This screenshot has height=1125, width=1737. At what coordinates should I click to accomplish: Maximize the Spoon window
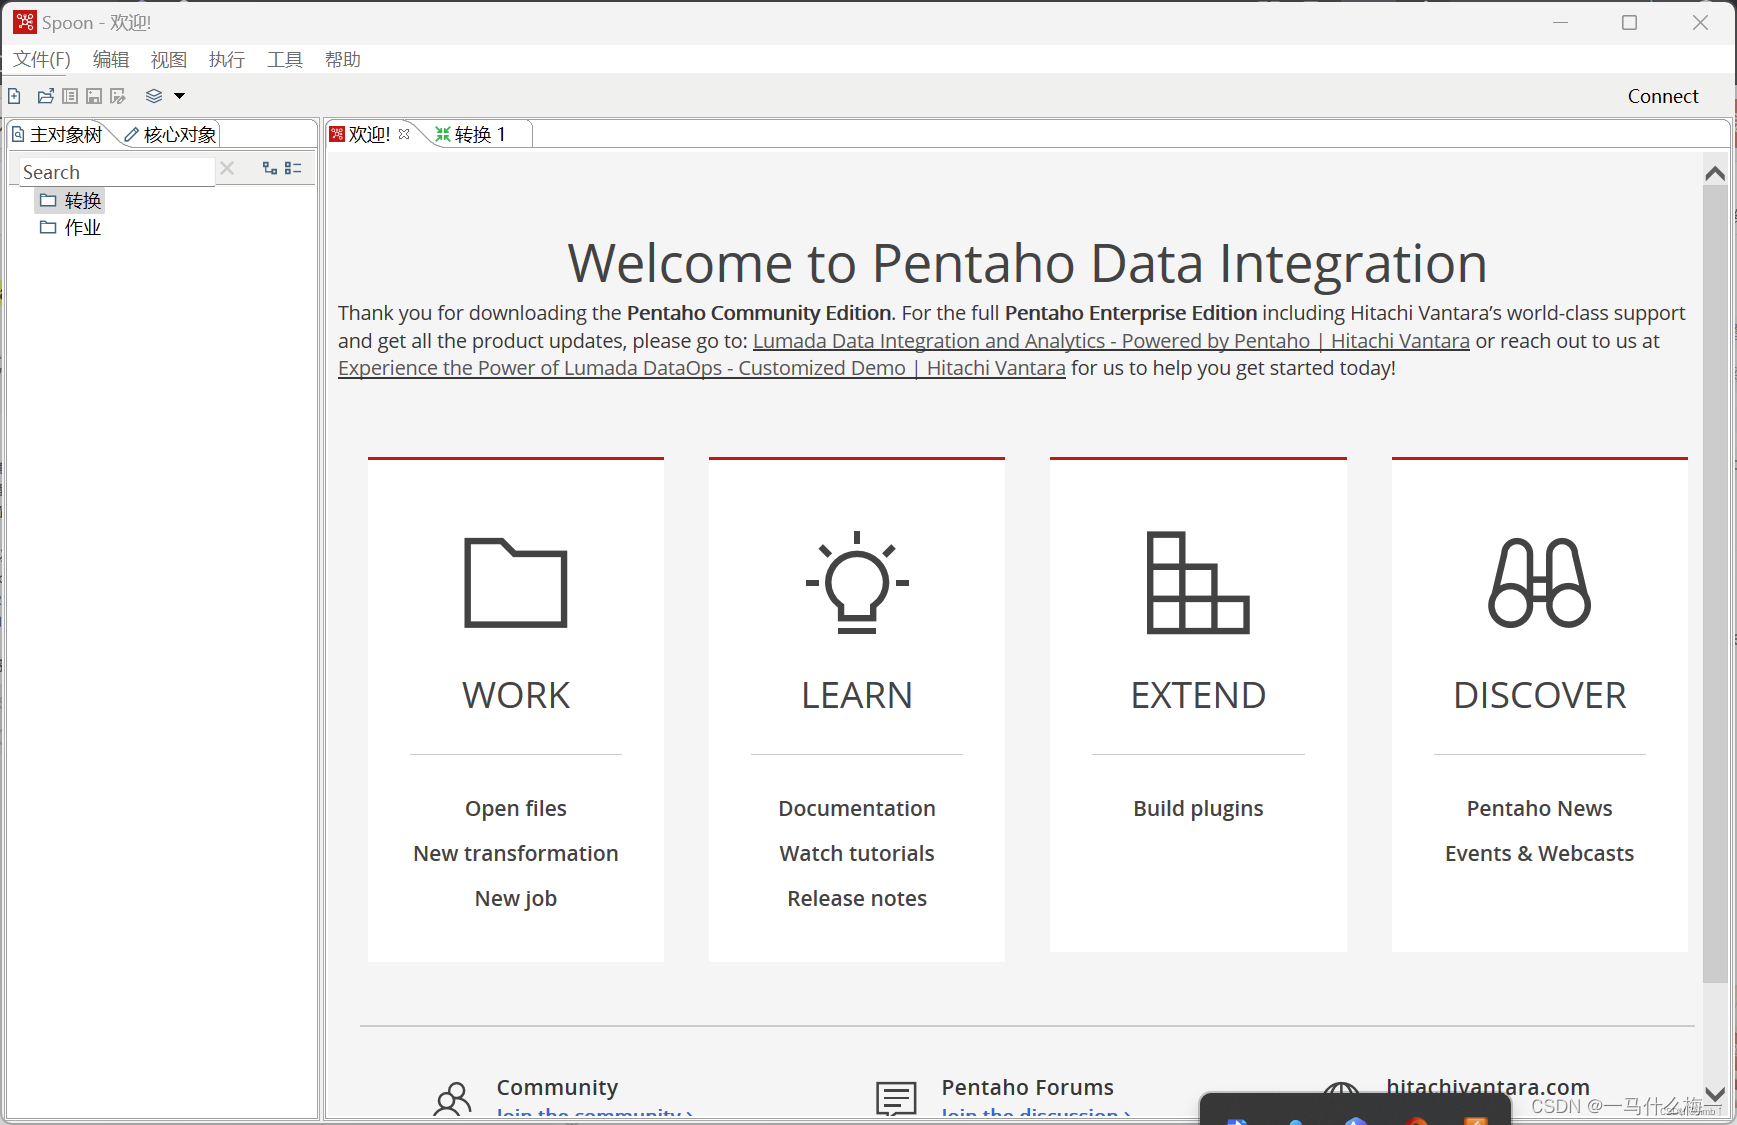coord(1629,22)
